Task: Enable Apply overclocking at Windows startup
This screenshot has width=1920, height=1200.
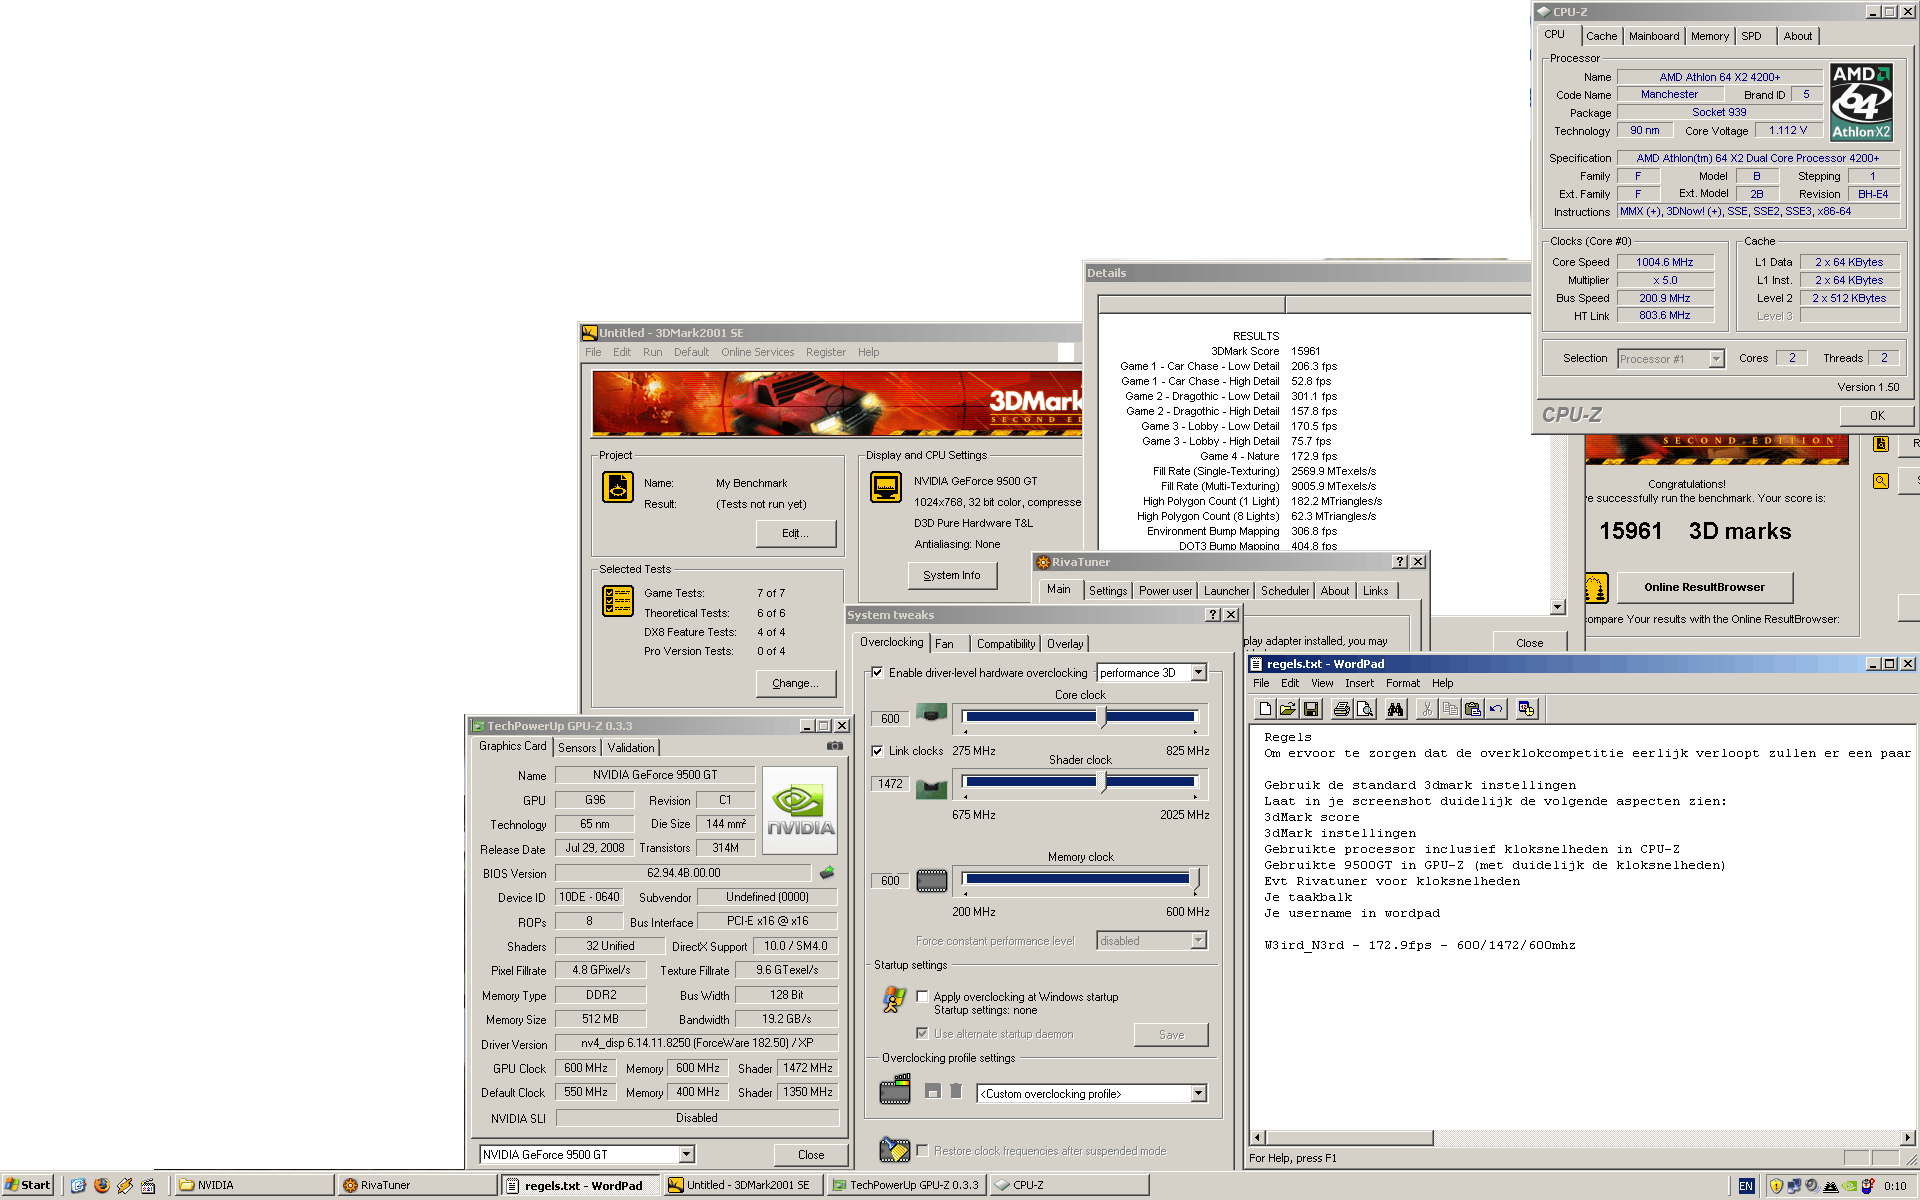Action: (922, 997)
